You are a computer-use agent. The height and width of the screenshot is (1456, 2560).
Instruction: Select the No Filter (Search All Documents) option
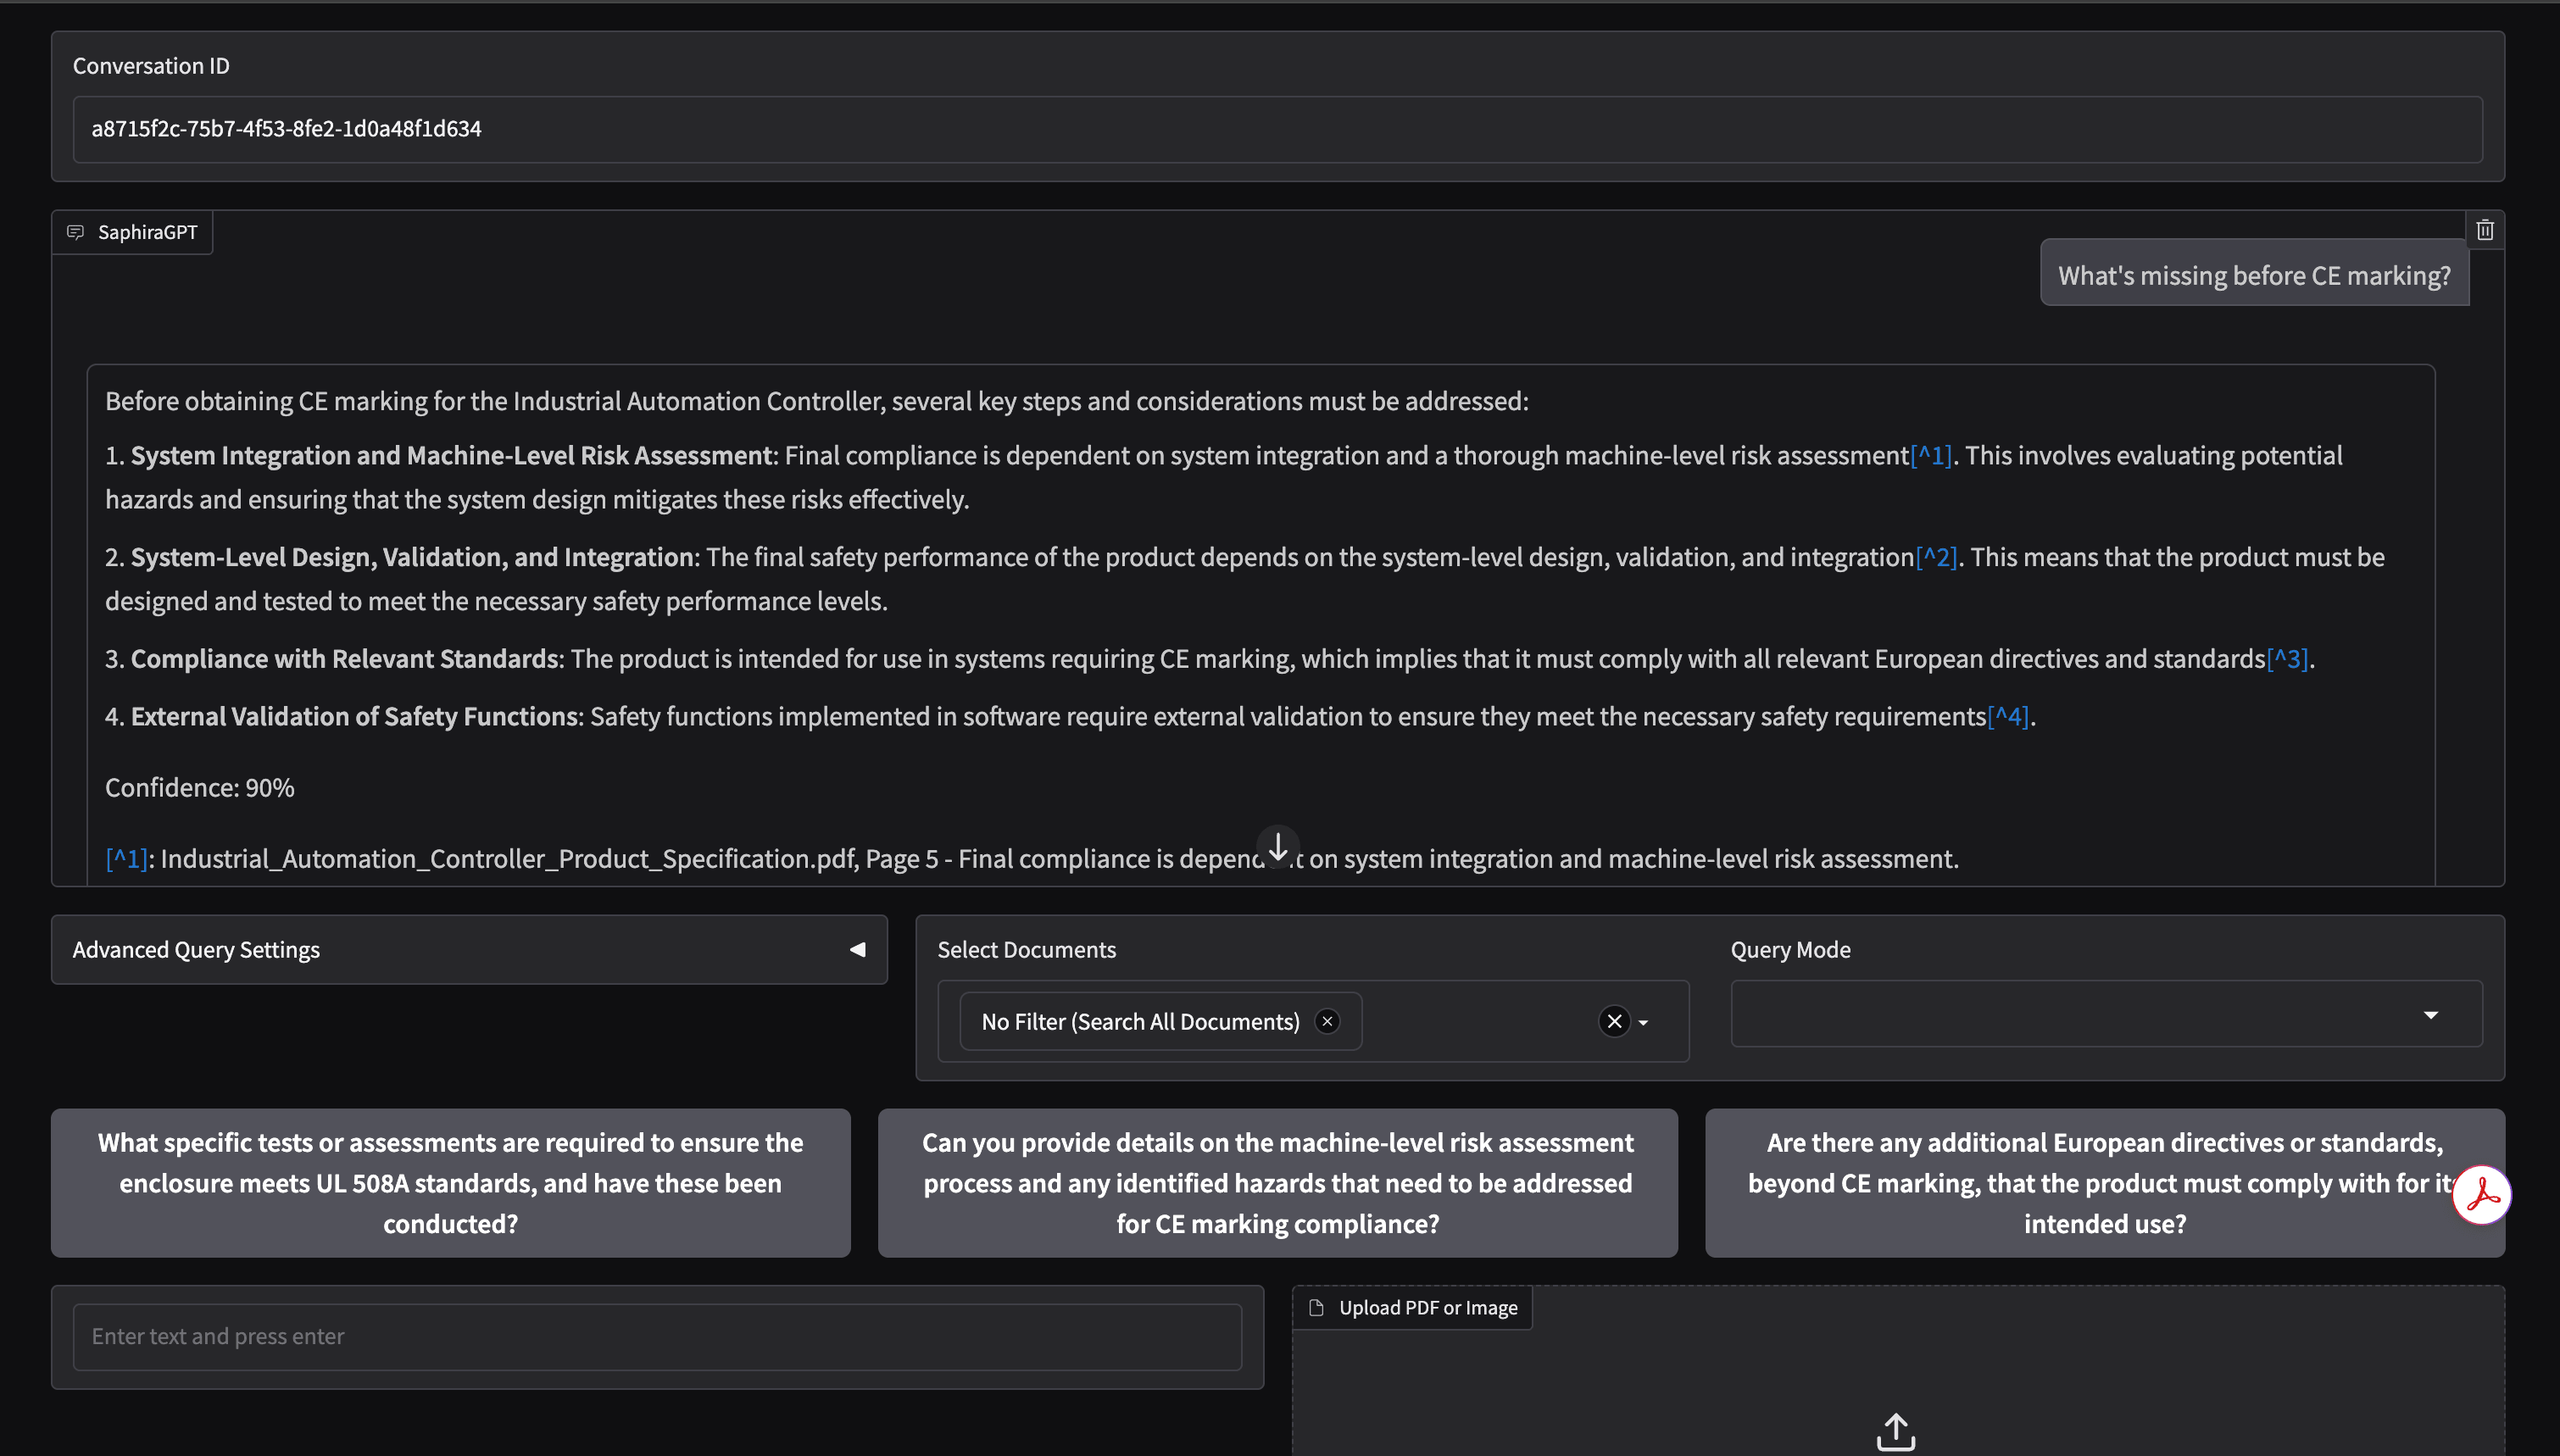pyautogui.click(x=1140, y=1021)
